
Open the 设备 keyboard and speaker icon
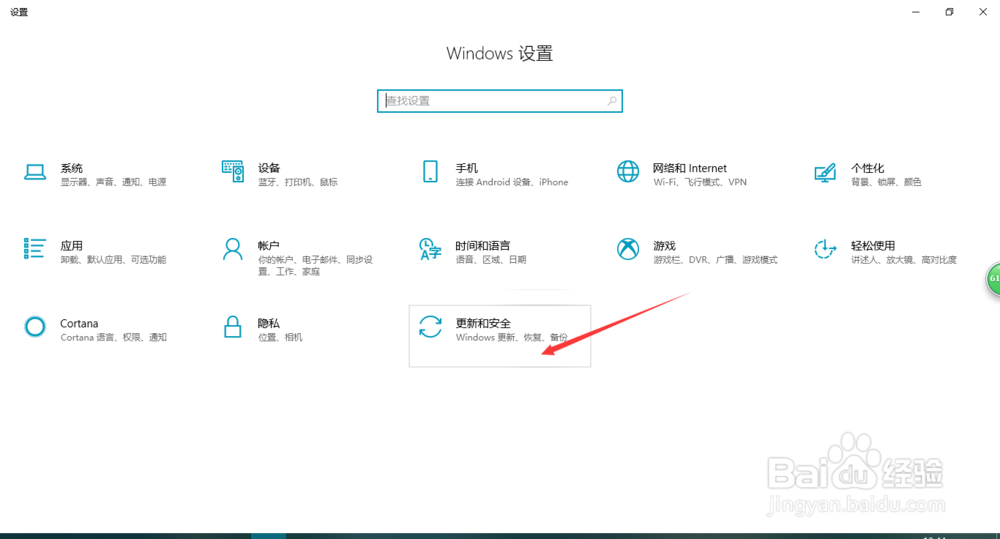coord(233,172)
